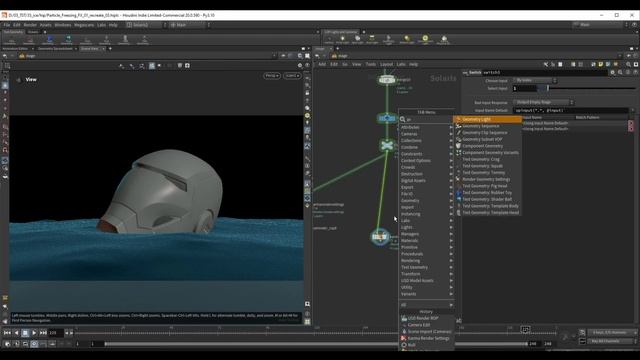Add new pane tab next to Scene View
The width and height of the screenshot is (640, 360).
(x=110, y=49)
